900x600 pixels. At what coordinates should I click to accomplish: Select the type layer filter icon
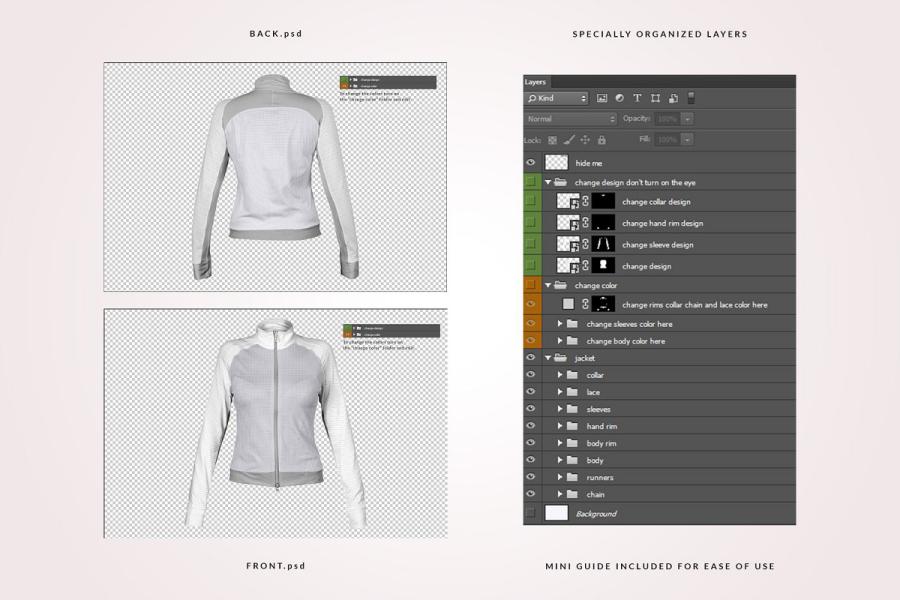coord(637,98)
